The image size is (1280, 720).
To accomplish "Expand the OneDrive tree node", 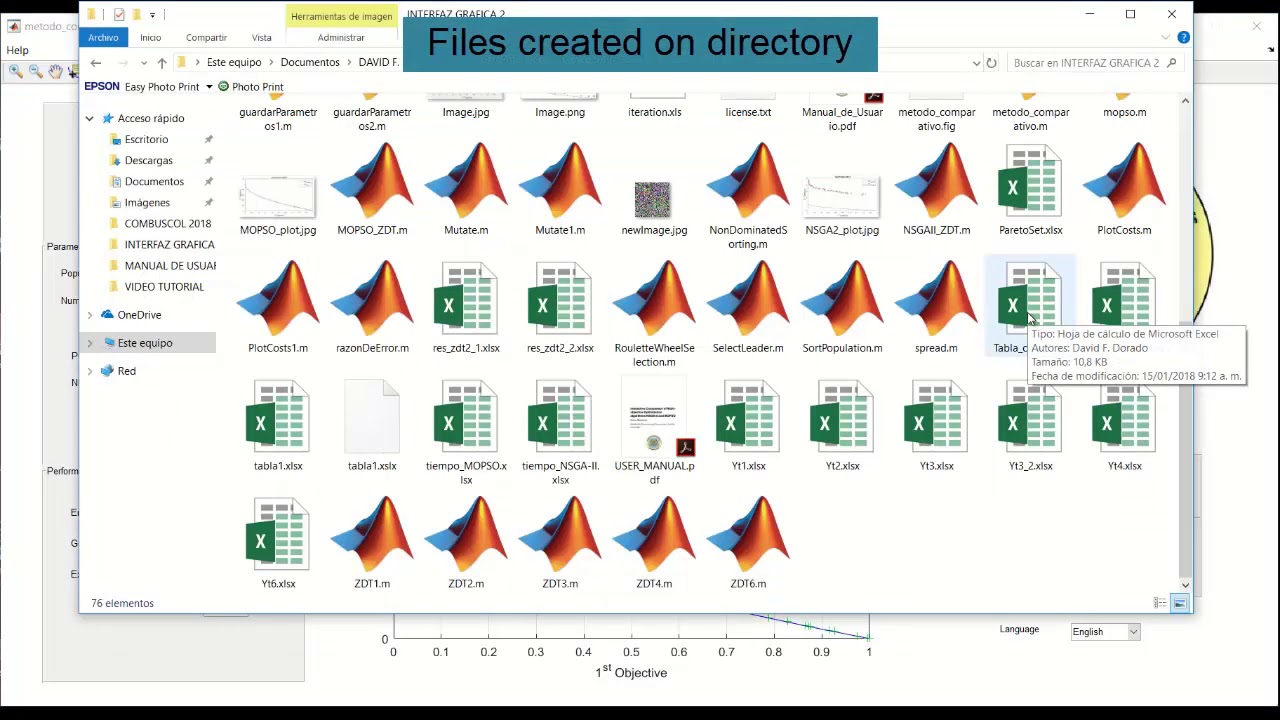I will (x=89, y=315).
